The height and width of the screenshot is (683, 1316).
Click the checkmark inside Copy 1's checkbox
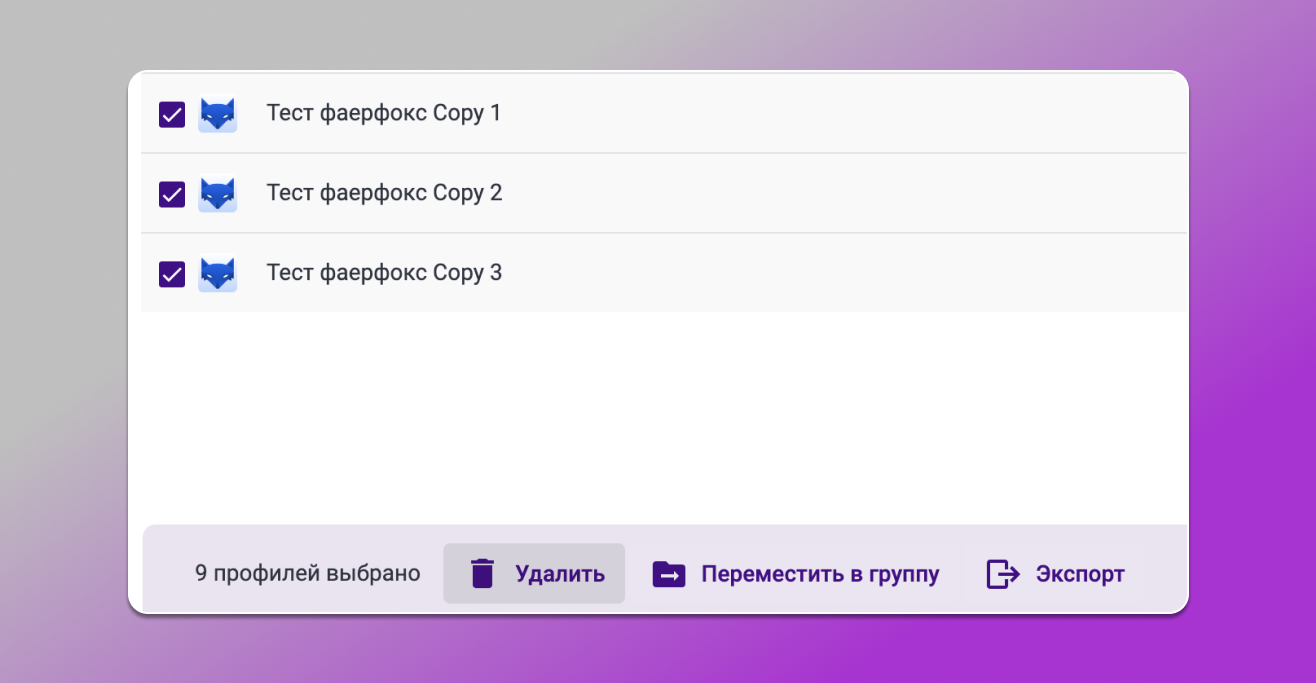point(171,114)
